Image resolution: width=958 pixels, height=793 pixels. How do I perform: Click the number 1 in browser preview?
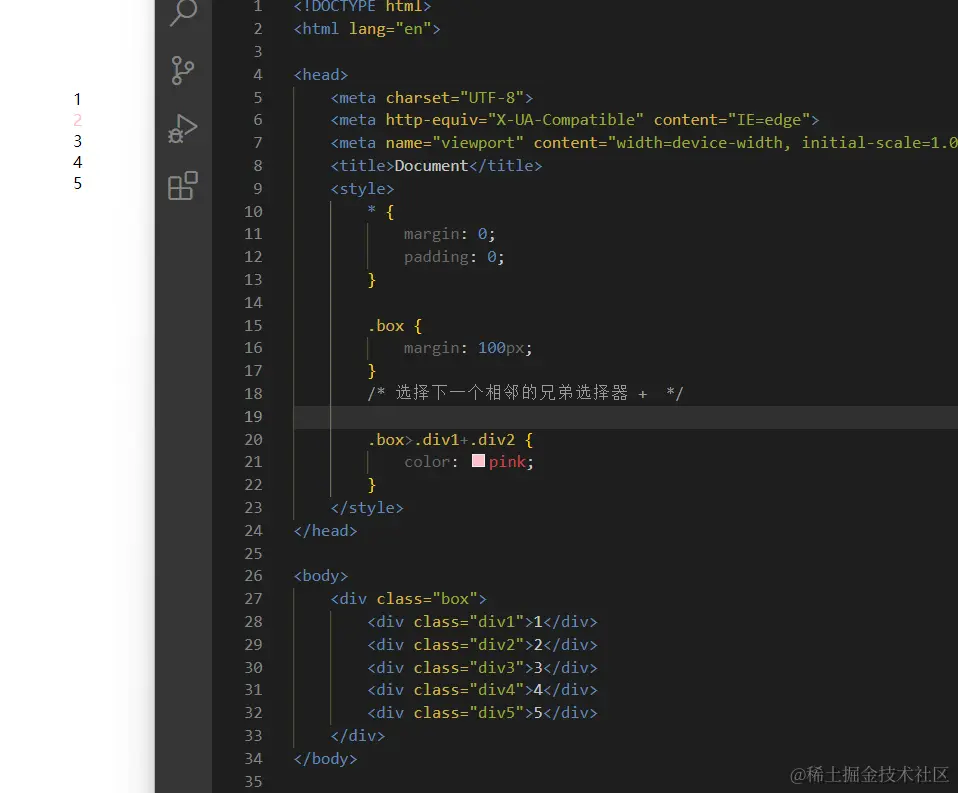[x=78, y=99]
